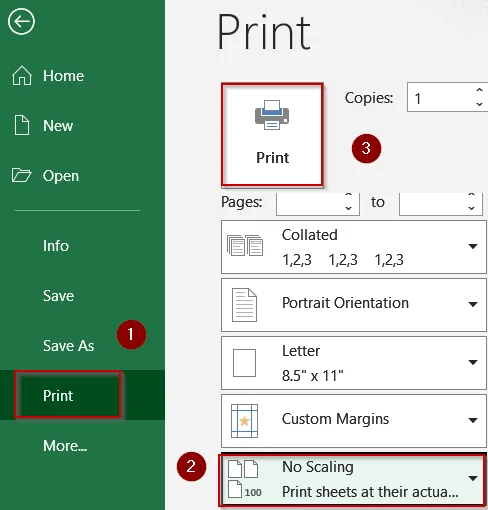Click the 'Print sheets at their actua...' text
Viewport: 488px width, 510px height.
(x=370, y=492)
